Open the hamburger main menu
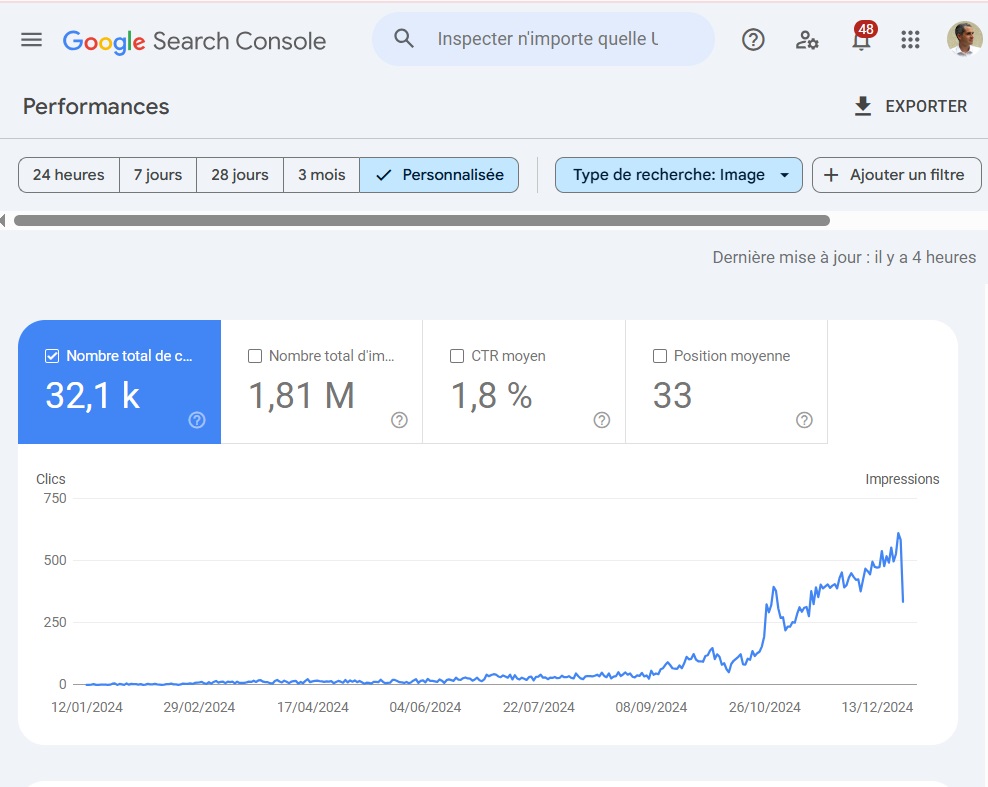This screenshot has height=787, width=988. coord(32,40)
